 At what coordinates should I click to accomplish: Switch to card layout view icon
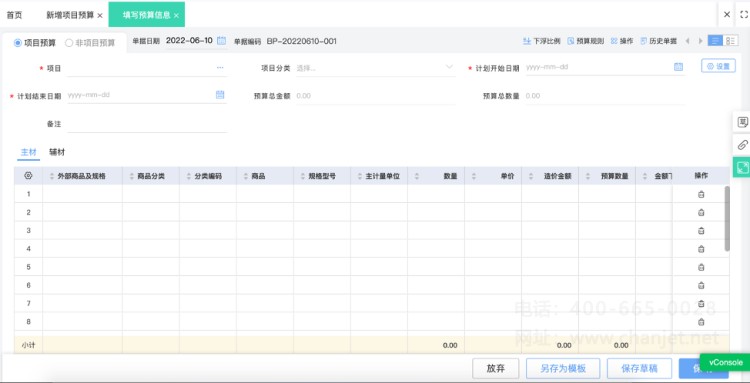[730, 41]
